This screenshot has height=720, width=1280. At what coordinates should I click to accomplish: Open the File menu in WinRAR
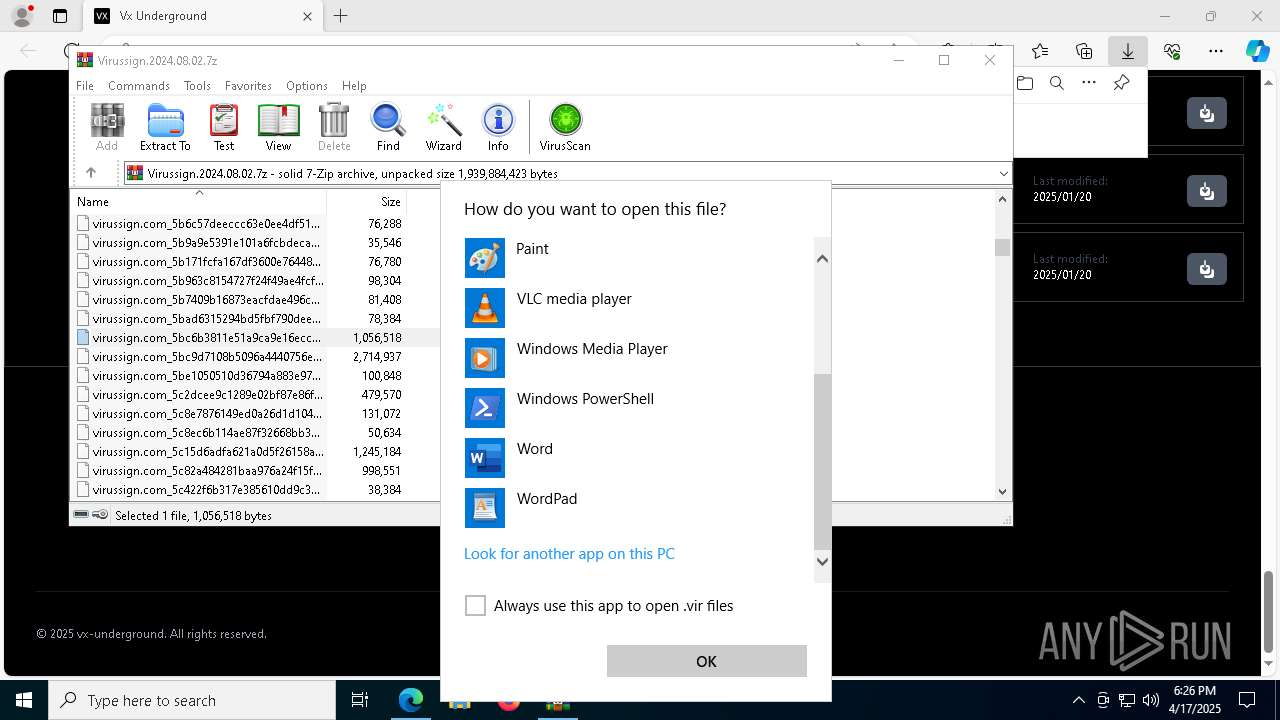click(x=85, y=86)
